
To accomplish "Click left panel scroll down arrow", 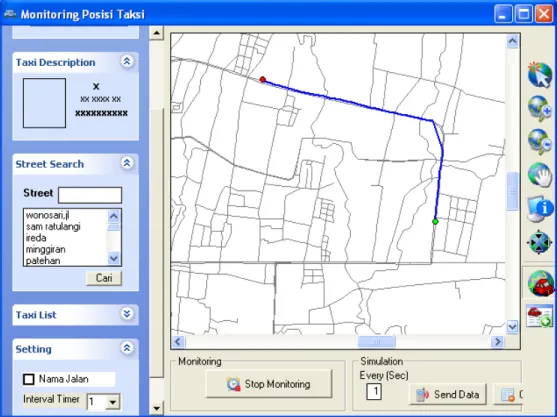I will coord(156,408).
